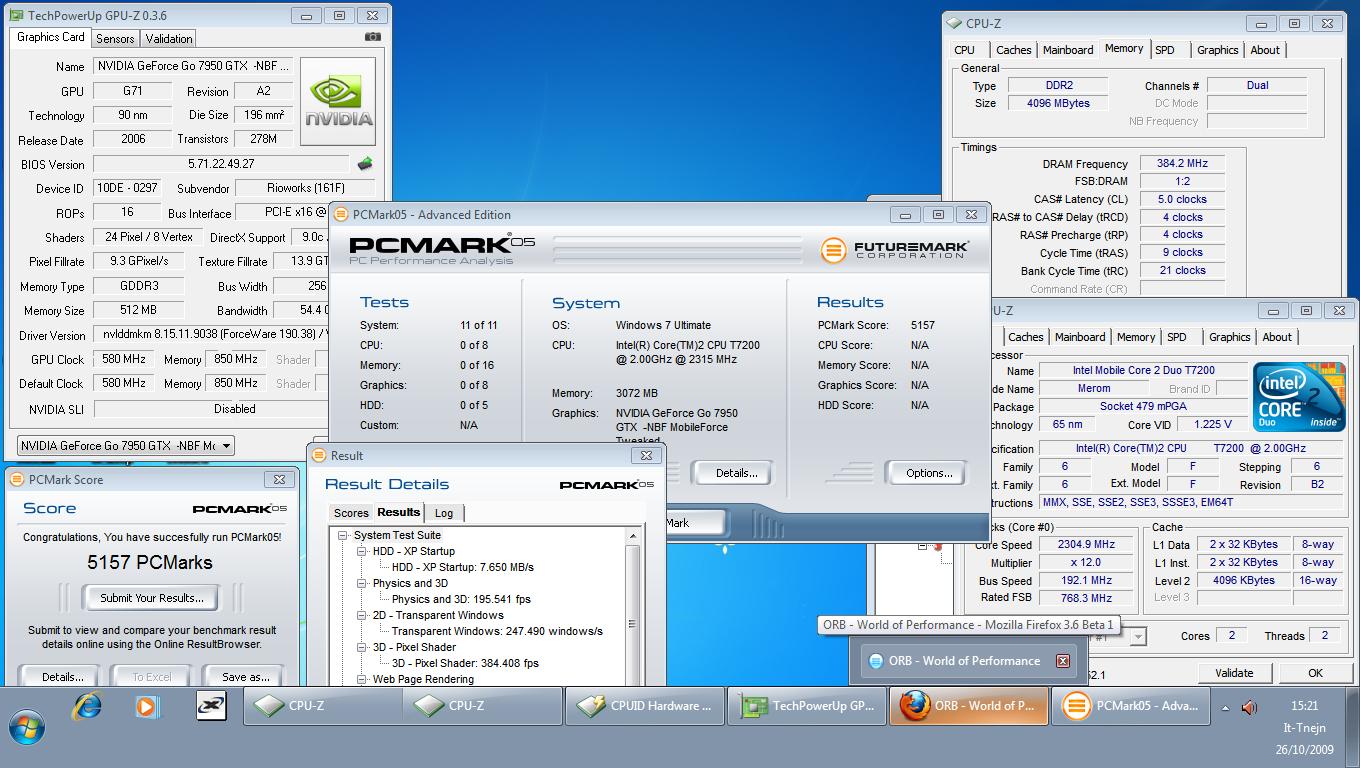The height and width of the screenshot is (768, 1360).
Task: Click the 5157 PCMarks score text
Action: (x=150, y=562)
